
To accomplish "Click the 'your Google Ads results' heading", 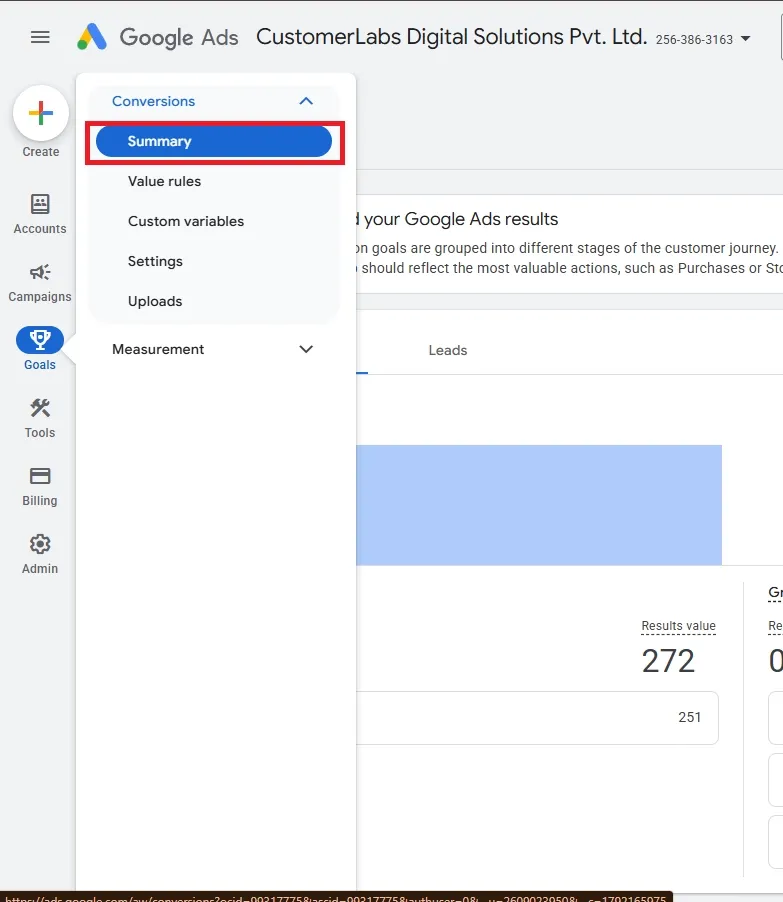I will click(x=461, y=219).
